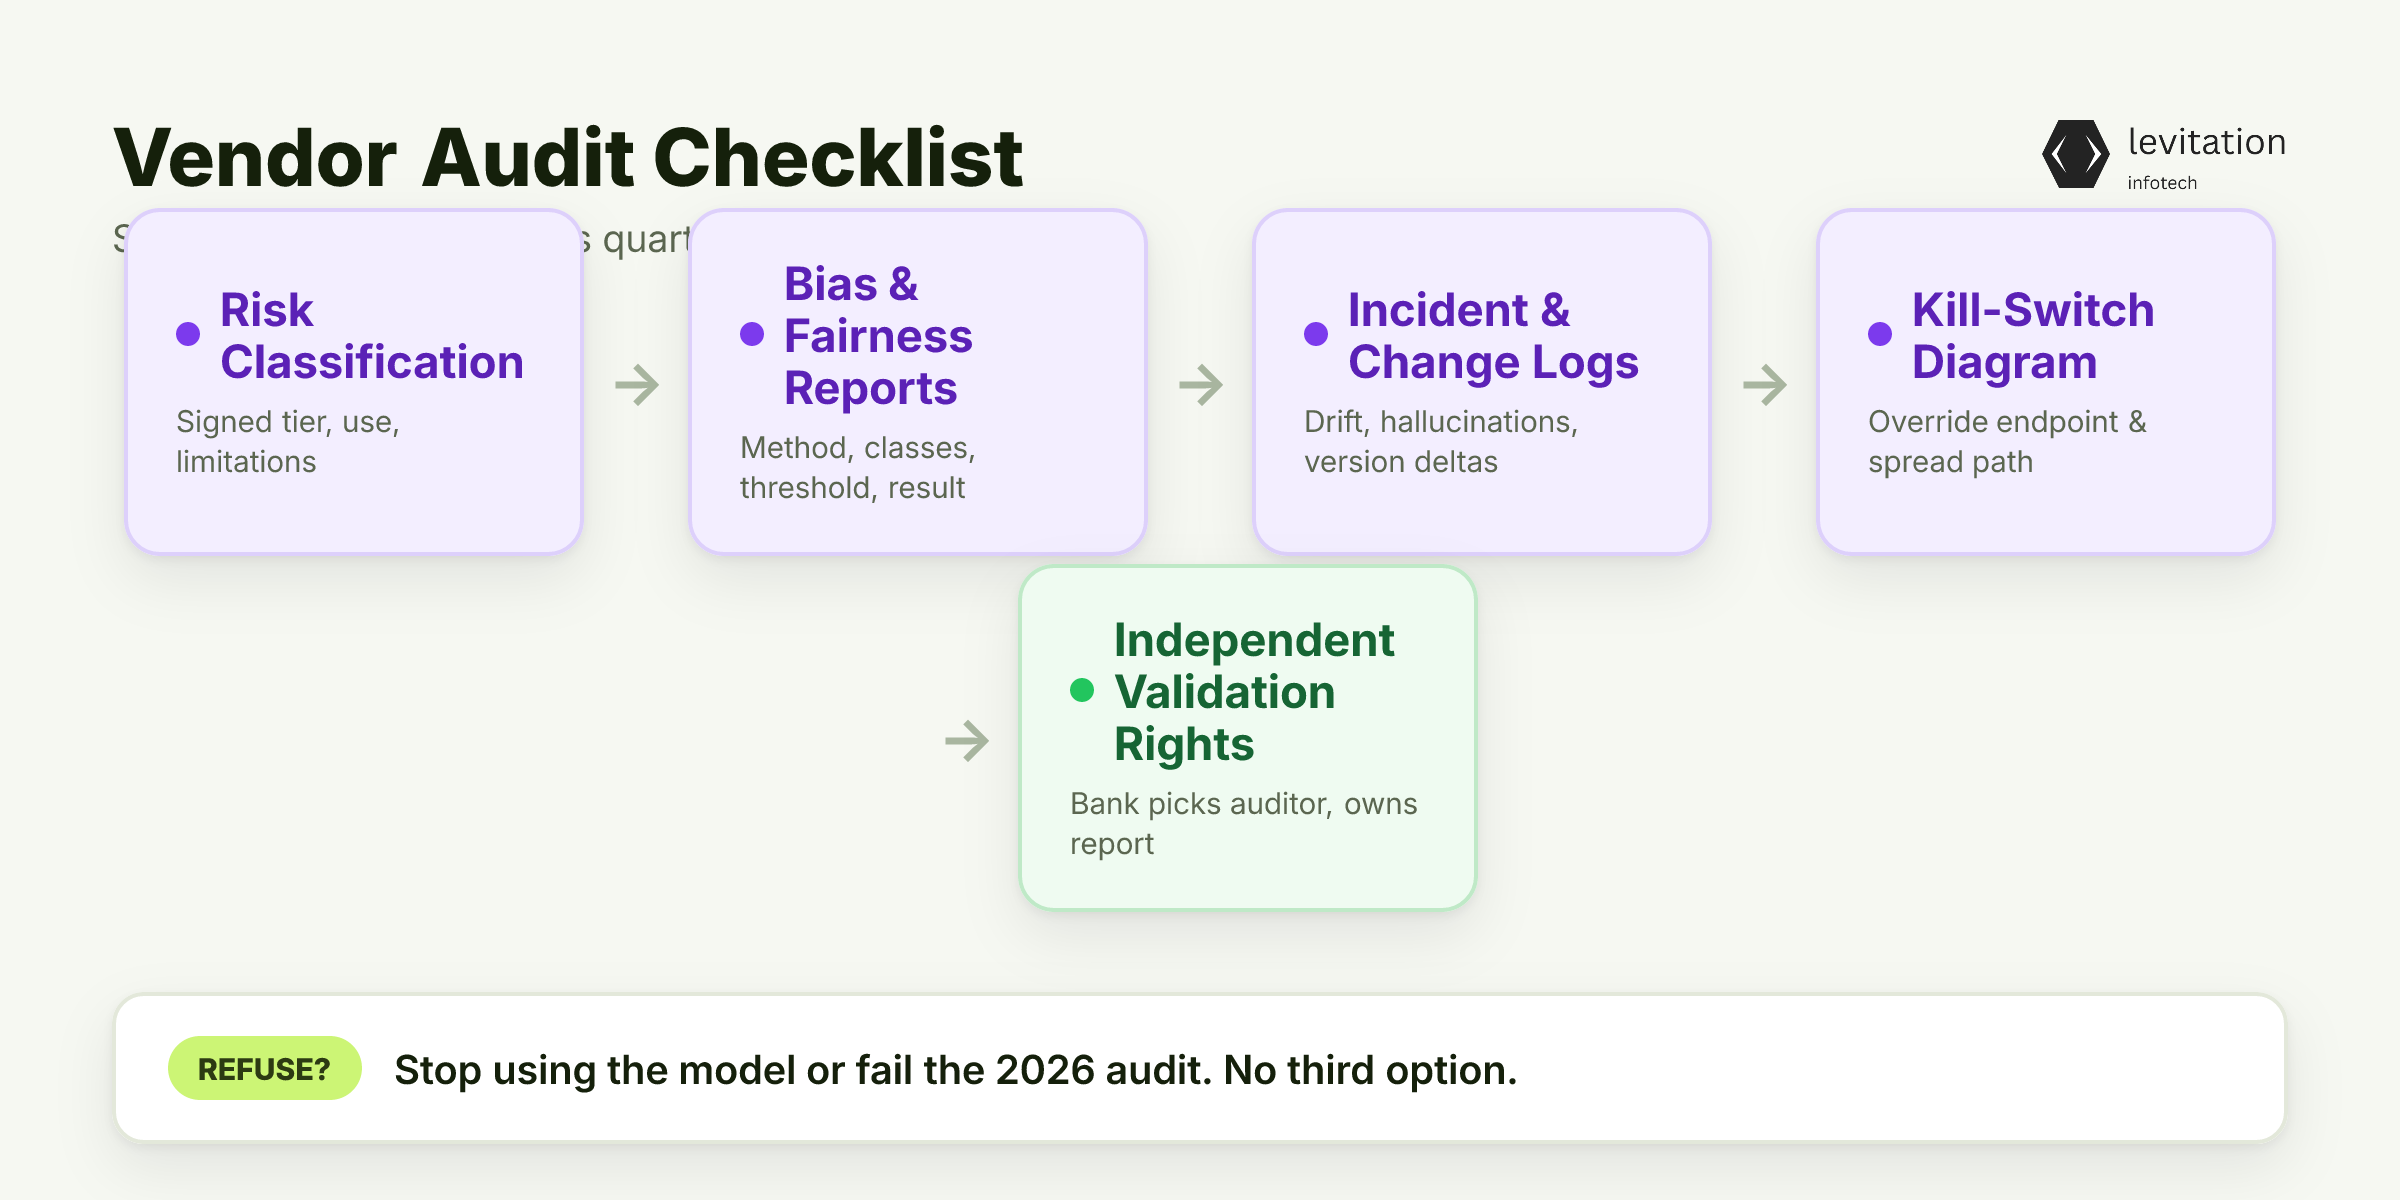
Task: Click the green dot beside Independent Validation Rights
Action: click(x=1082, y=690)
